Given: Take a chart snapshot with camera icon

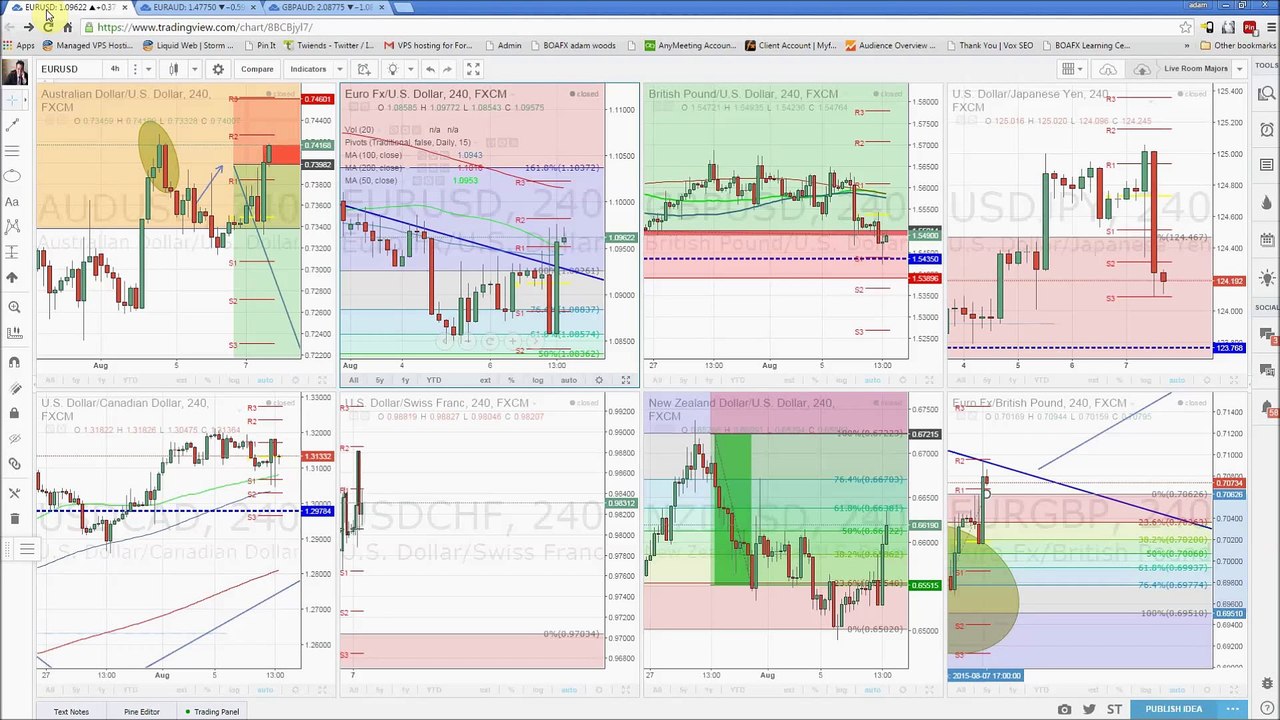Looking at the screenshot, I should (x=1064, y=709).
